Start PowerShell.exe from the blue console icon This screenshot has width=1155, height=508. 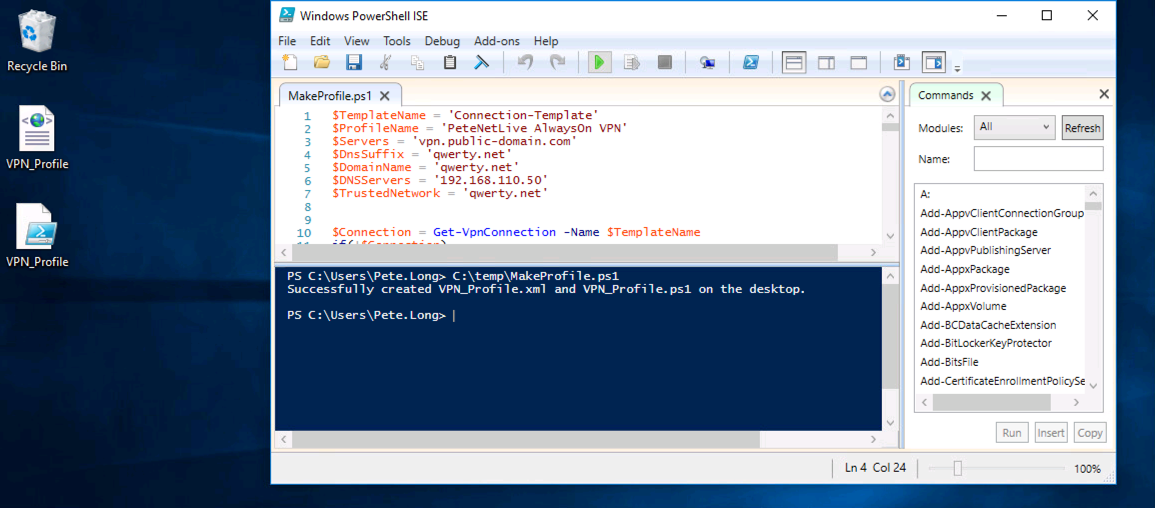pos(751,63)
